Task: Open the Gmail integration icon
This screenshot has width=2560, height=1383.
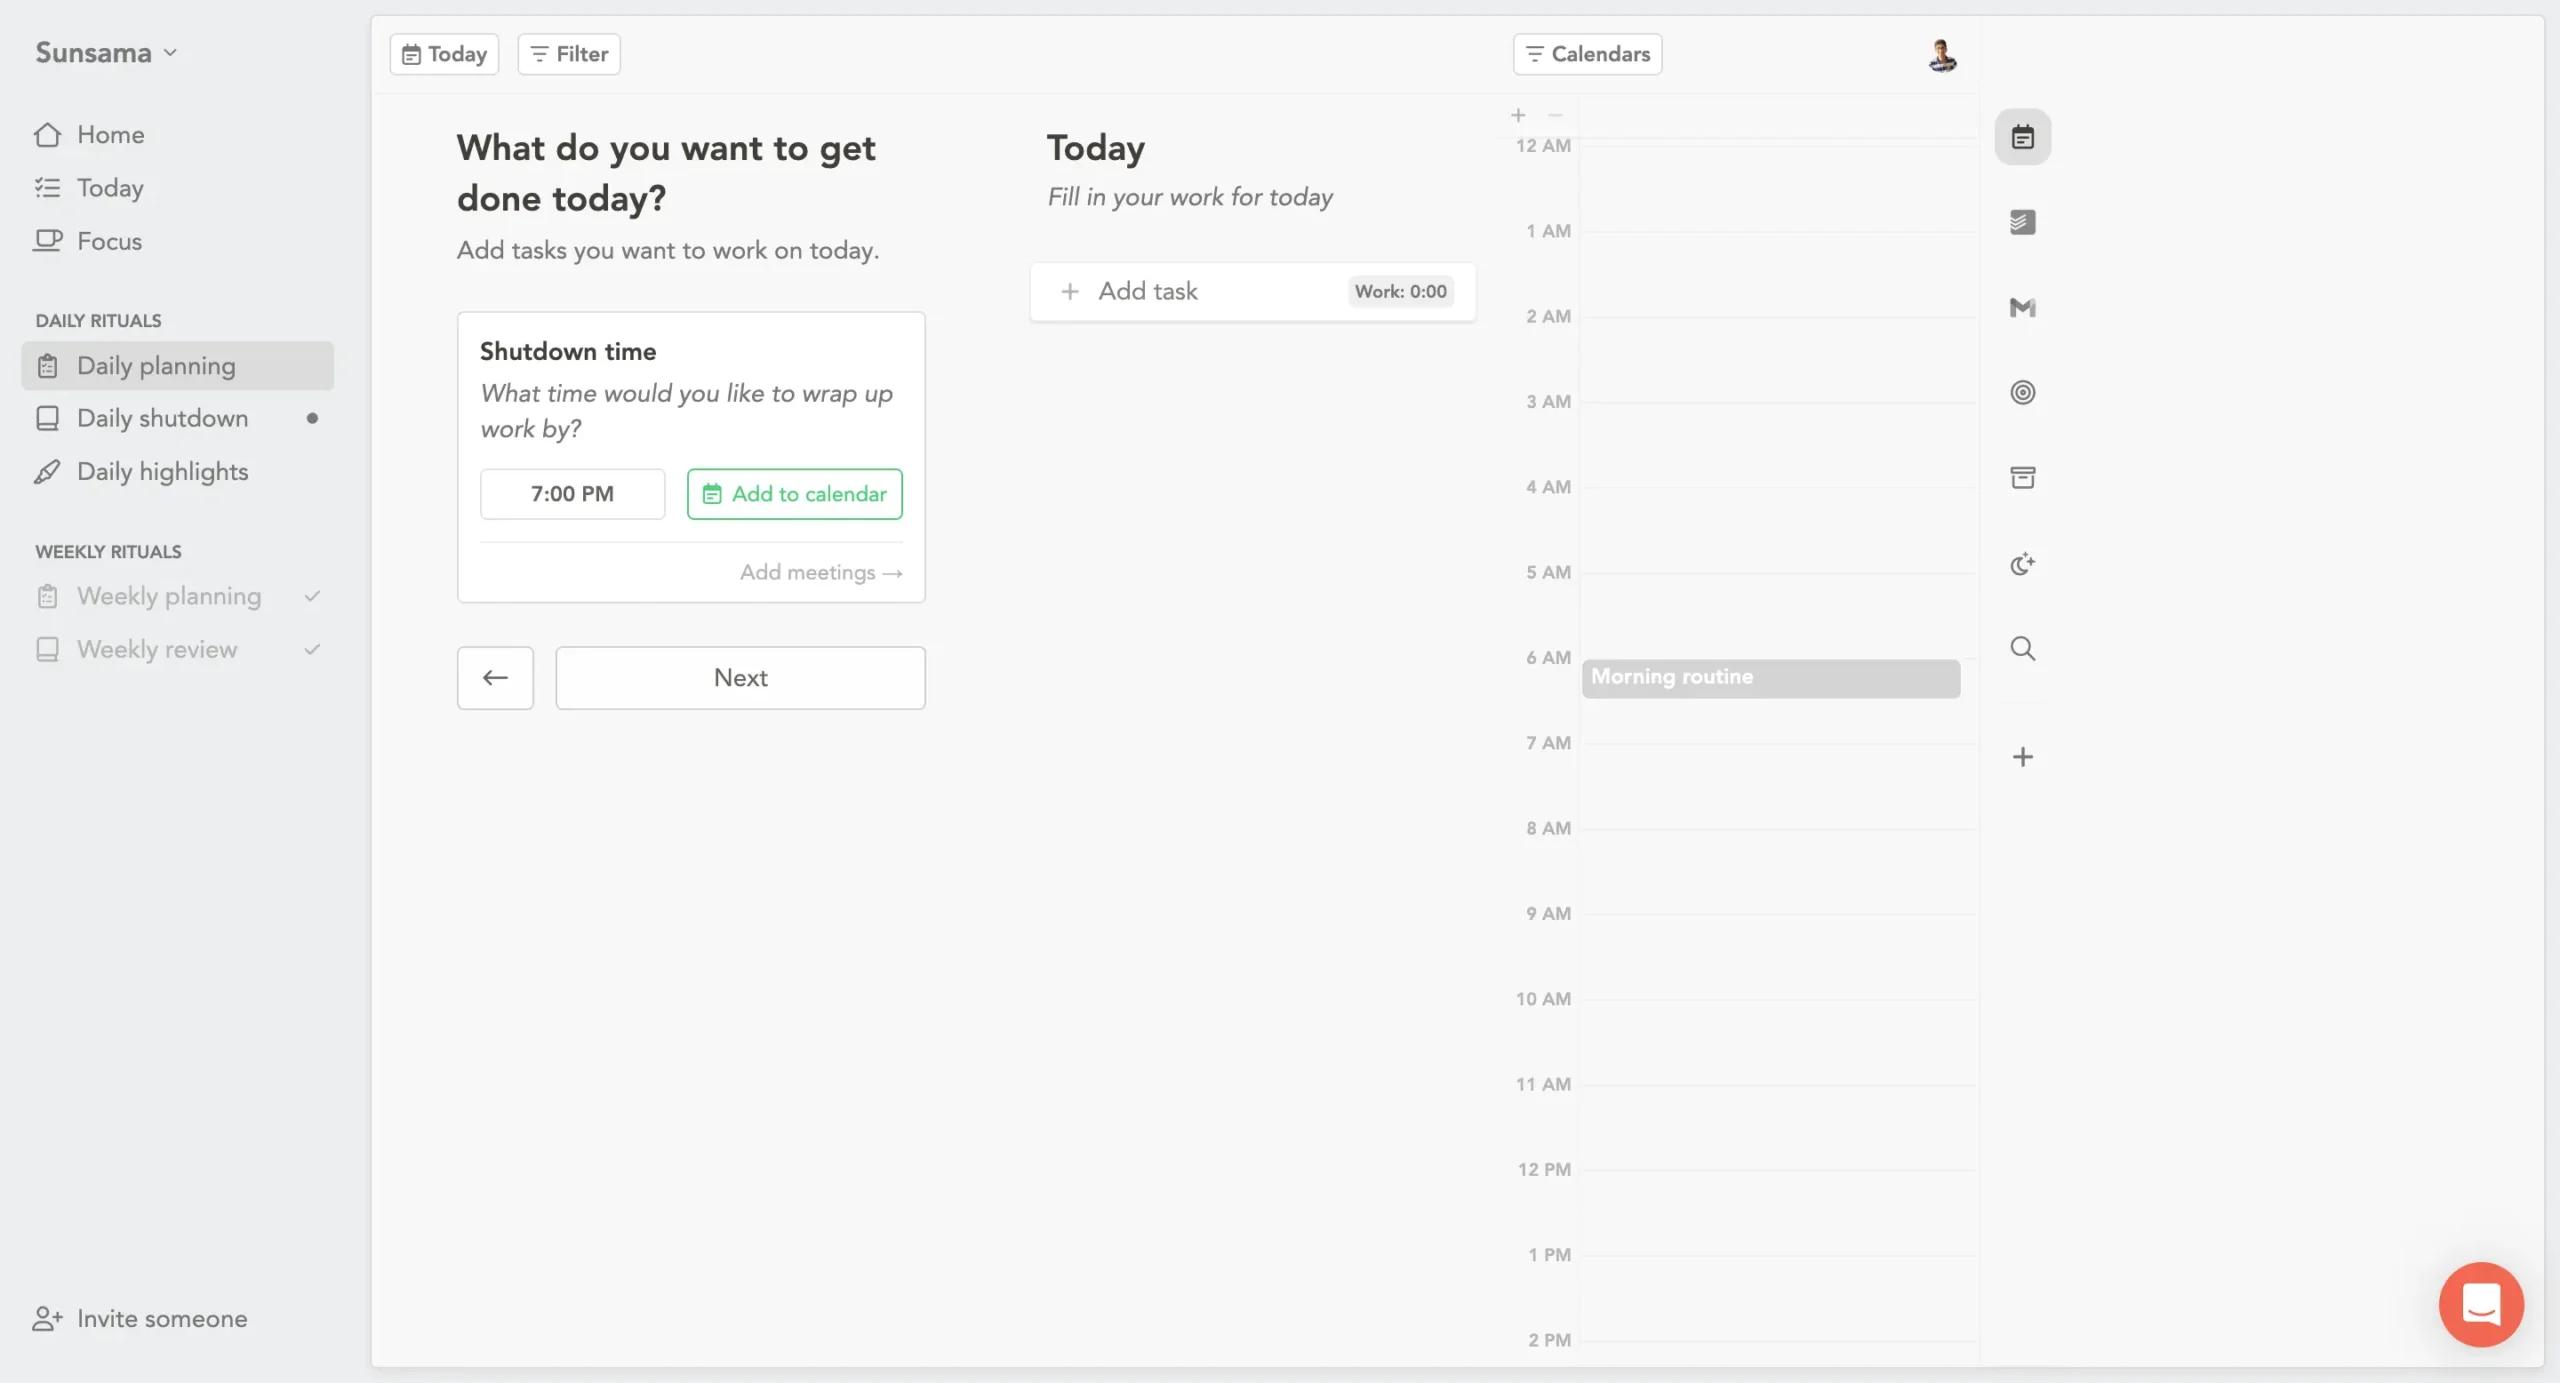Action: pos(2022,307)
